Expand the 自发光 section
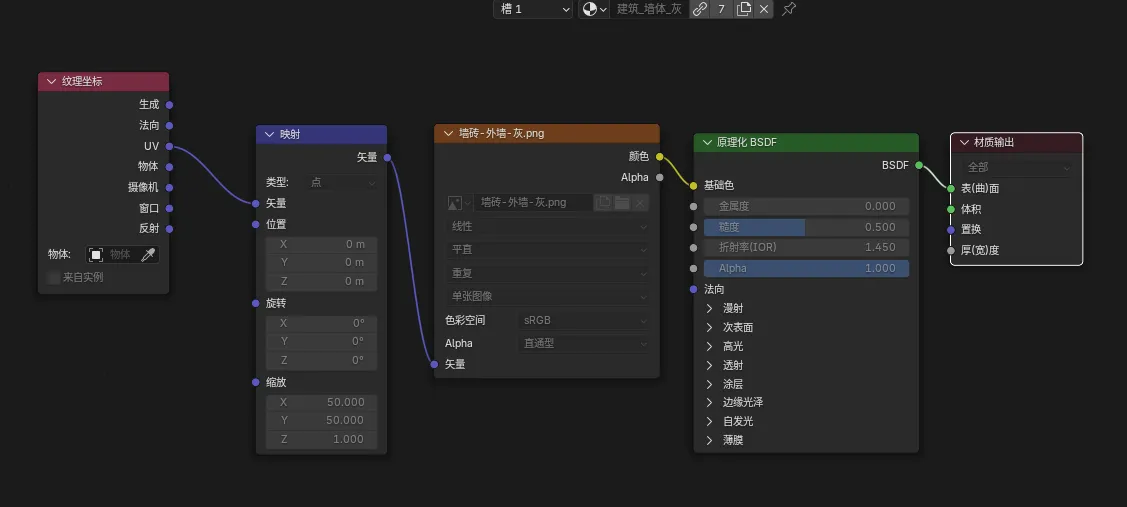 tap(709, 421)
